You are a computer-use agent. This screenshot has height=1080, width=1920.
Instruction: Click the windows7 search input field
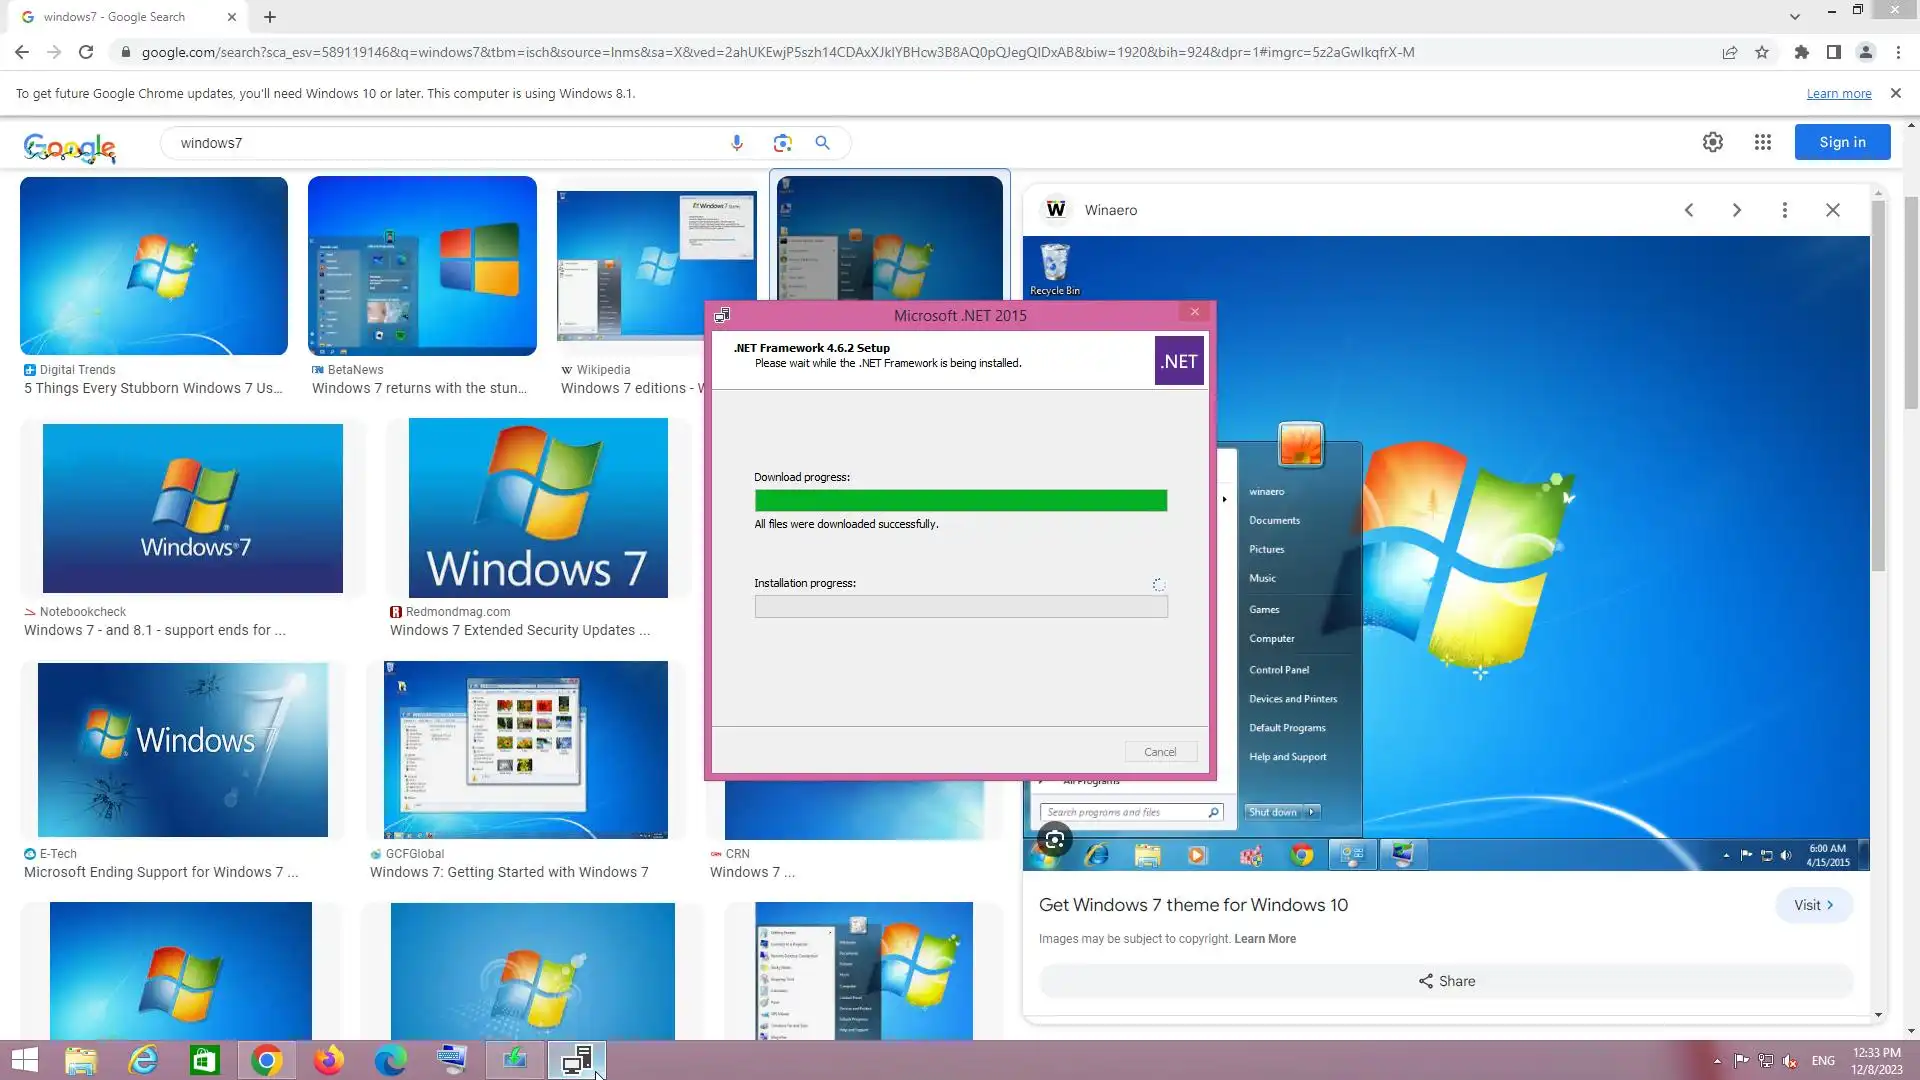coord(440,143)
